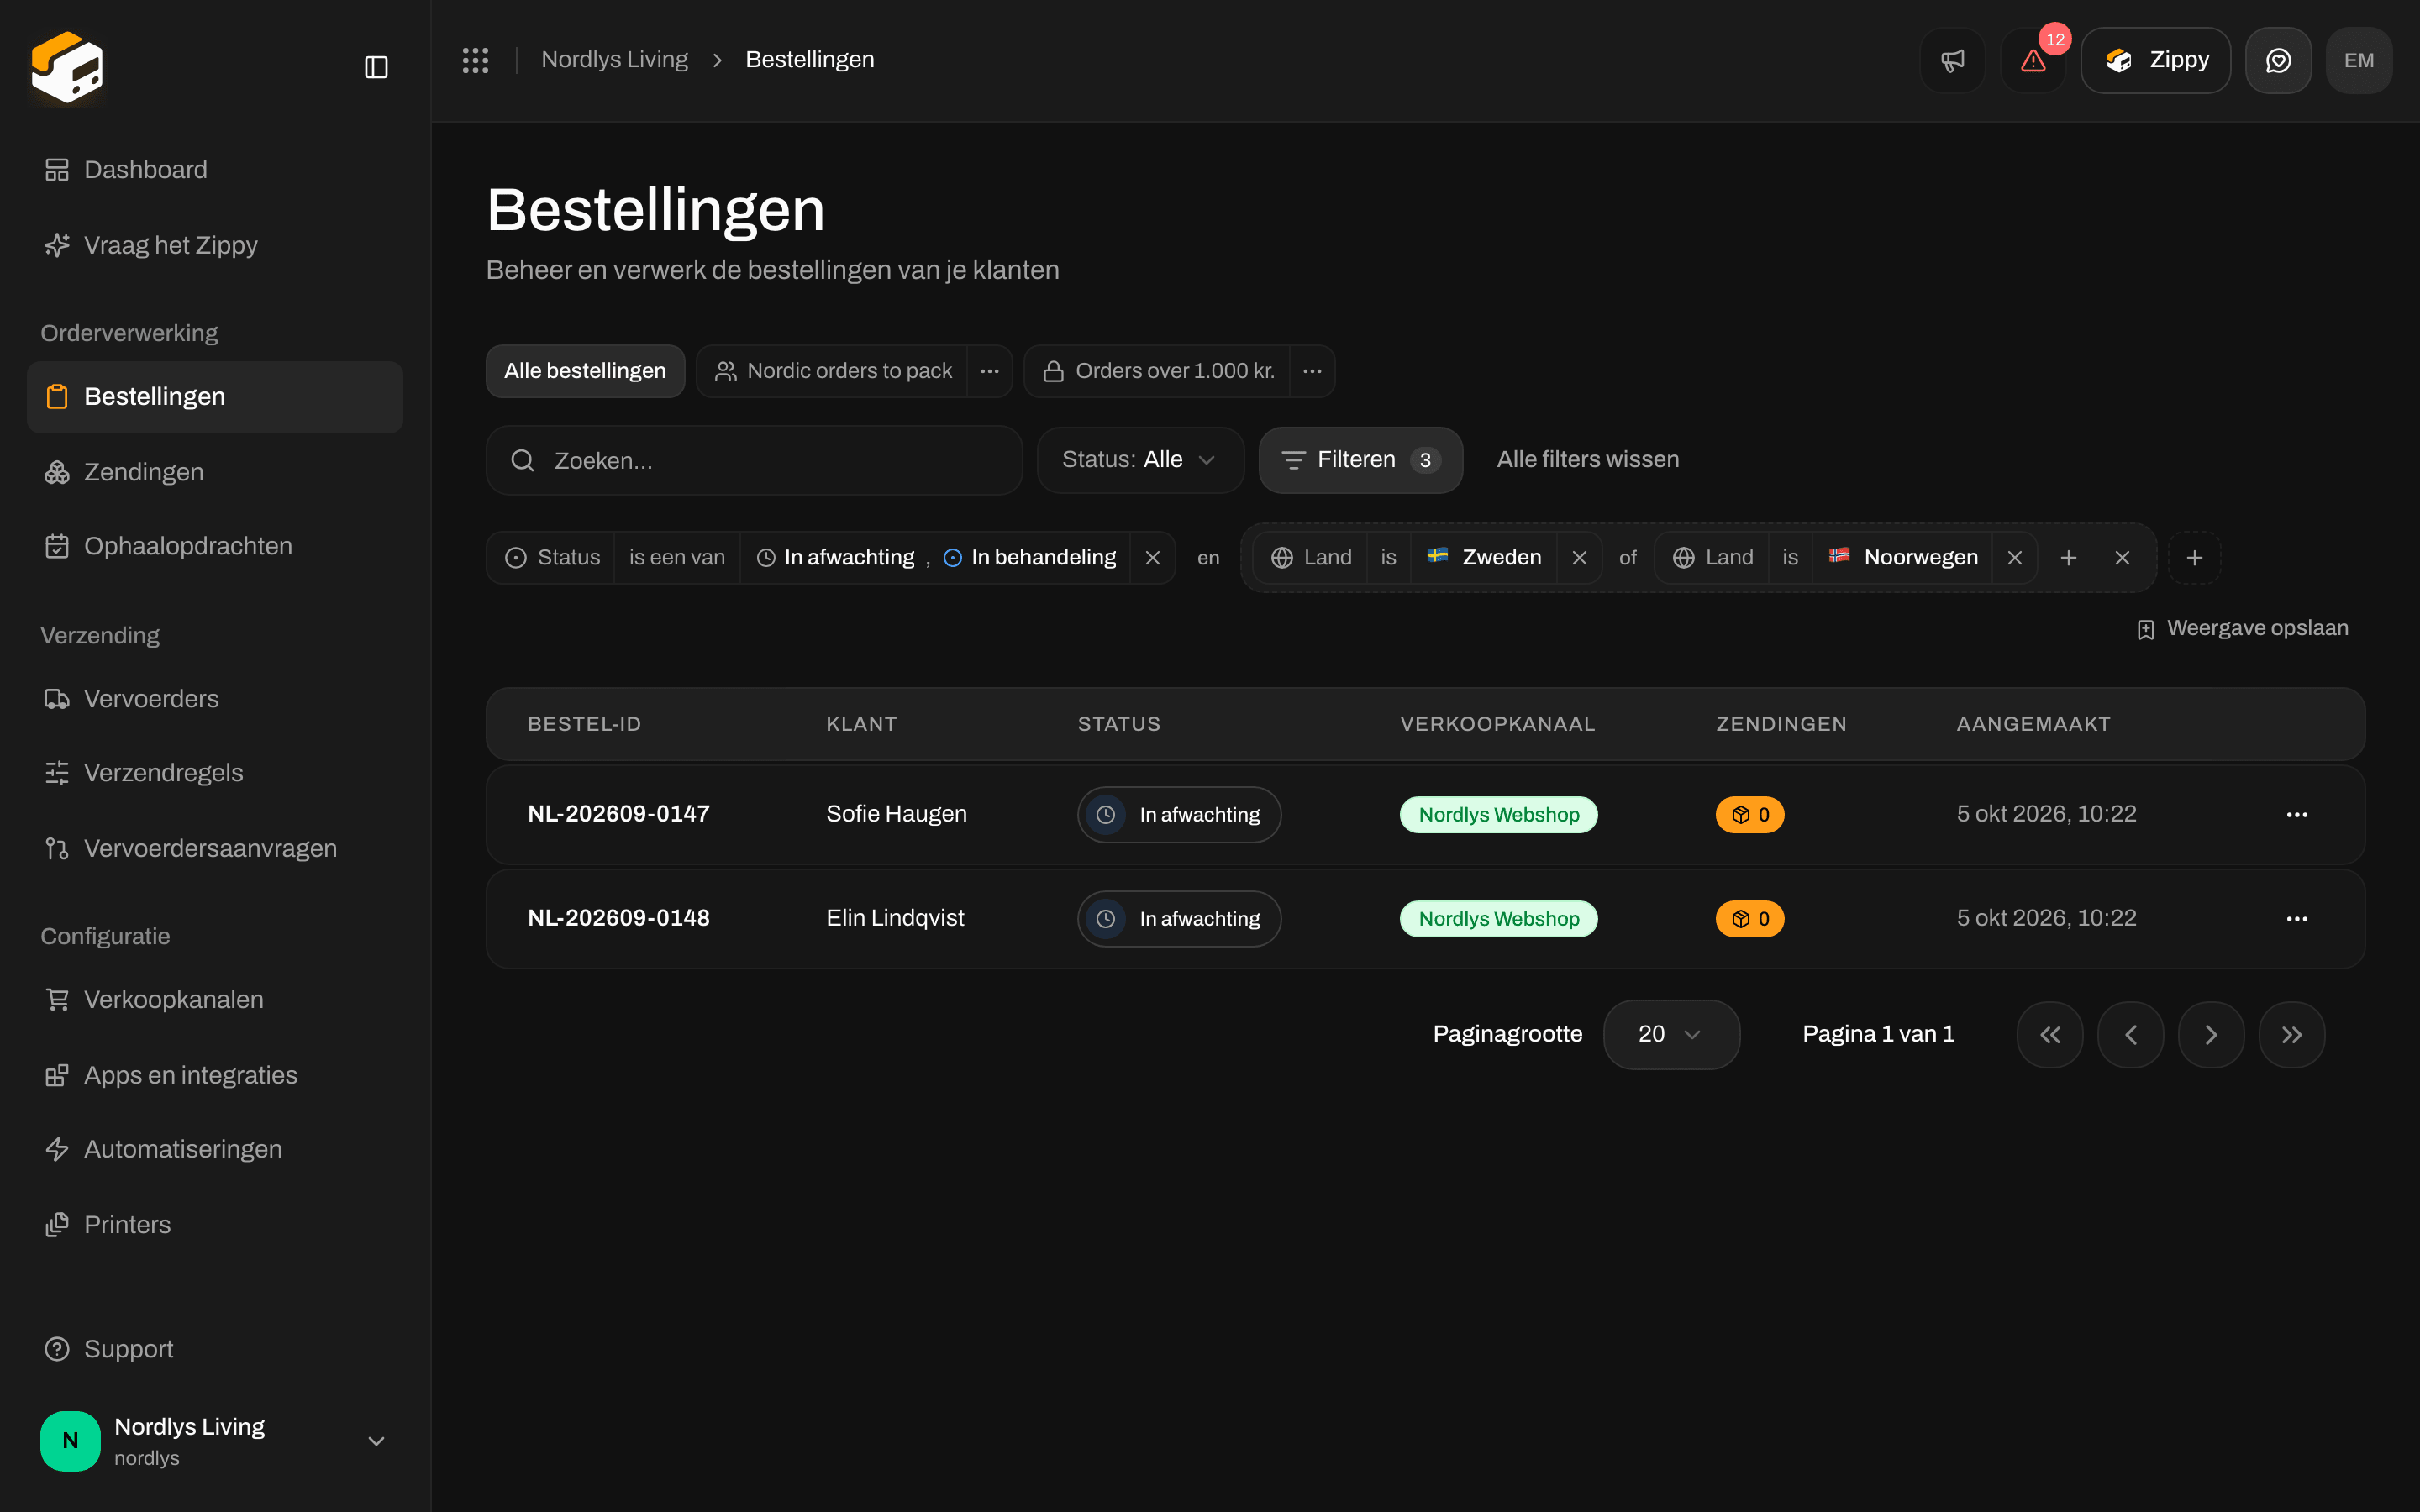This screenshot has height=1512, width=2420.
Task: Open options for Nordic orders to pack
Action: (990, 371)
